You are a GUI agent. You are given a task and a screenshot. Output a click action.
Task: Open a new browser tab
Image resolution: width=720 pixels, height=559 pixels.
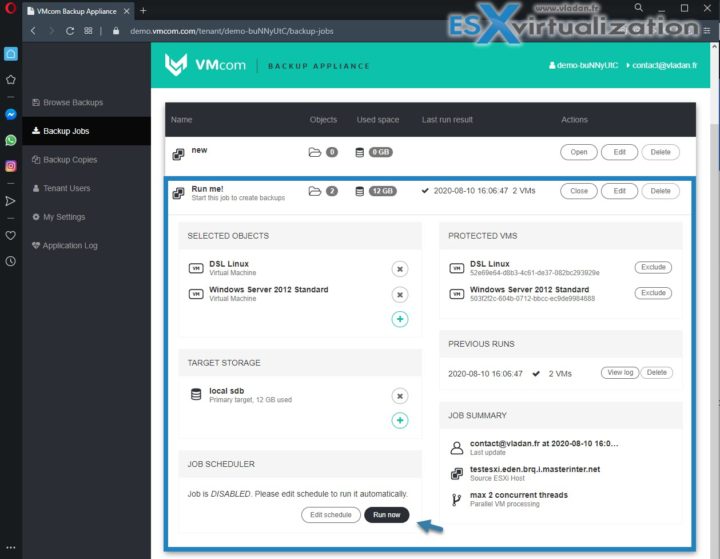point(143,11)
